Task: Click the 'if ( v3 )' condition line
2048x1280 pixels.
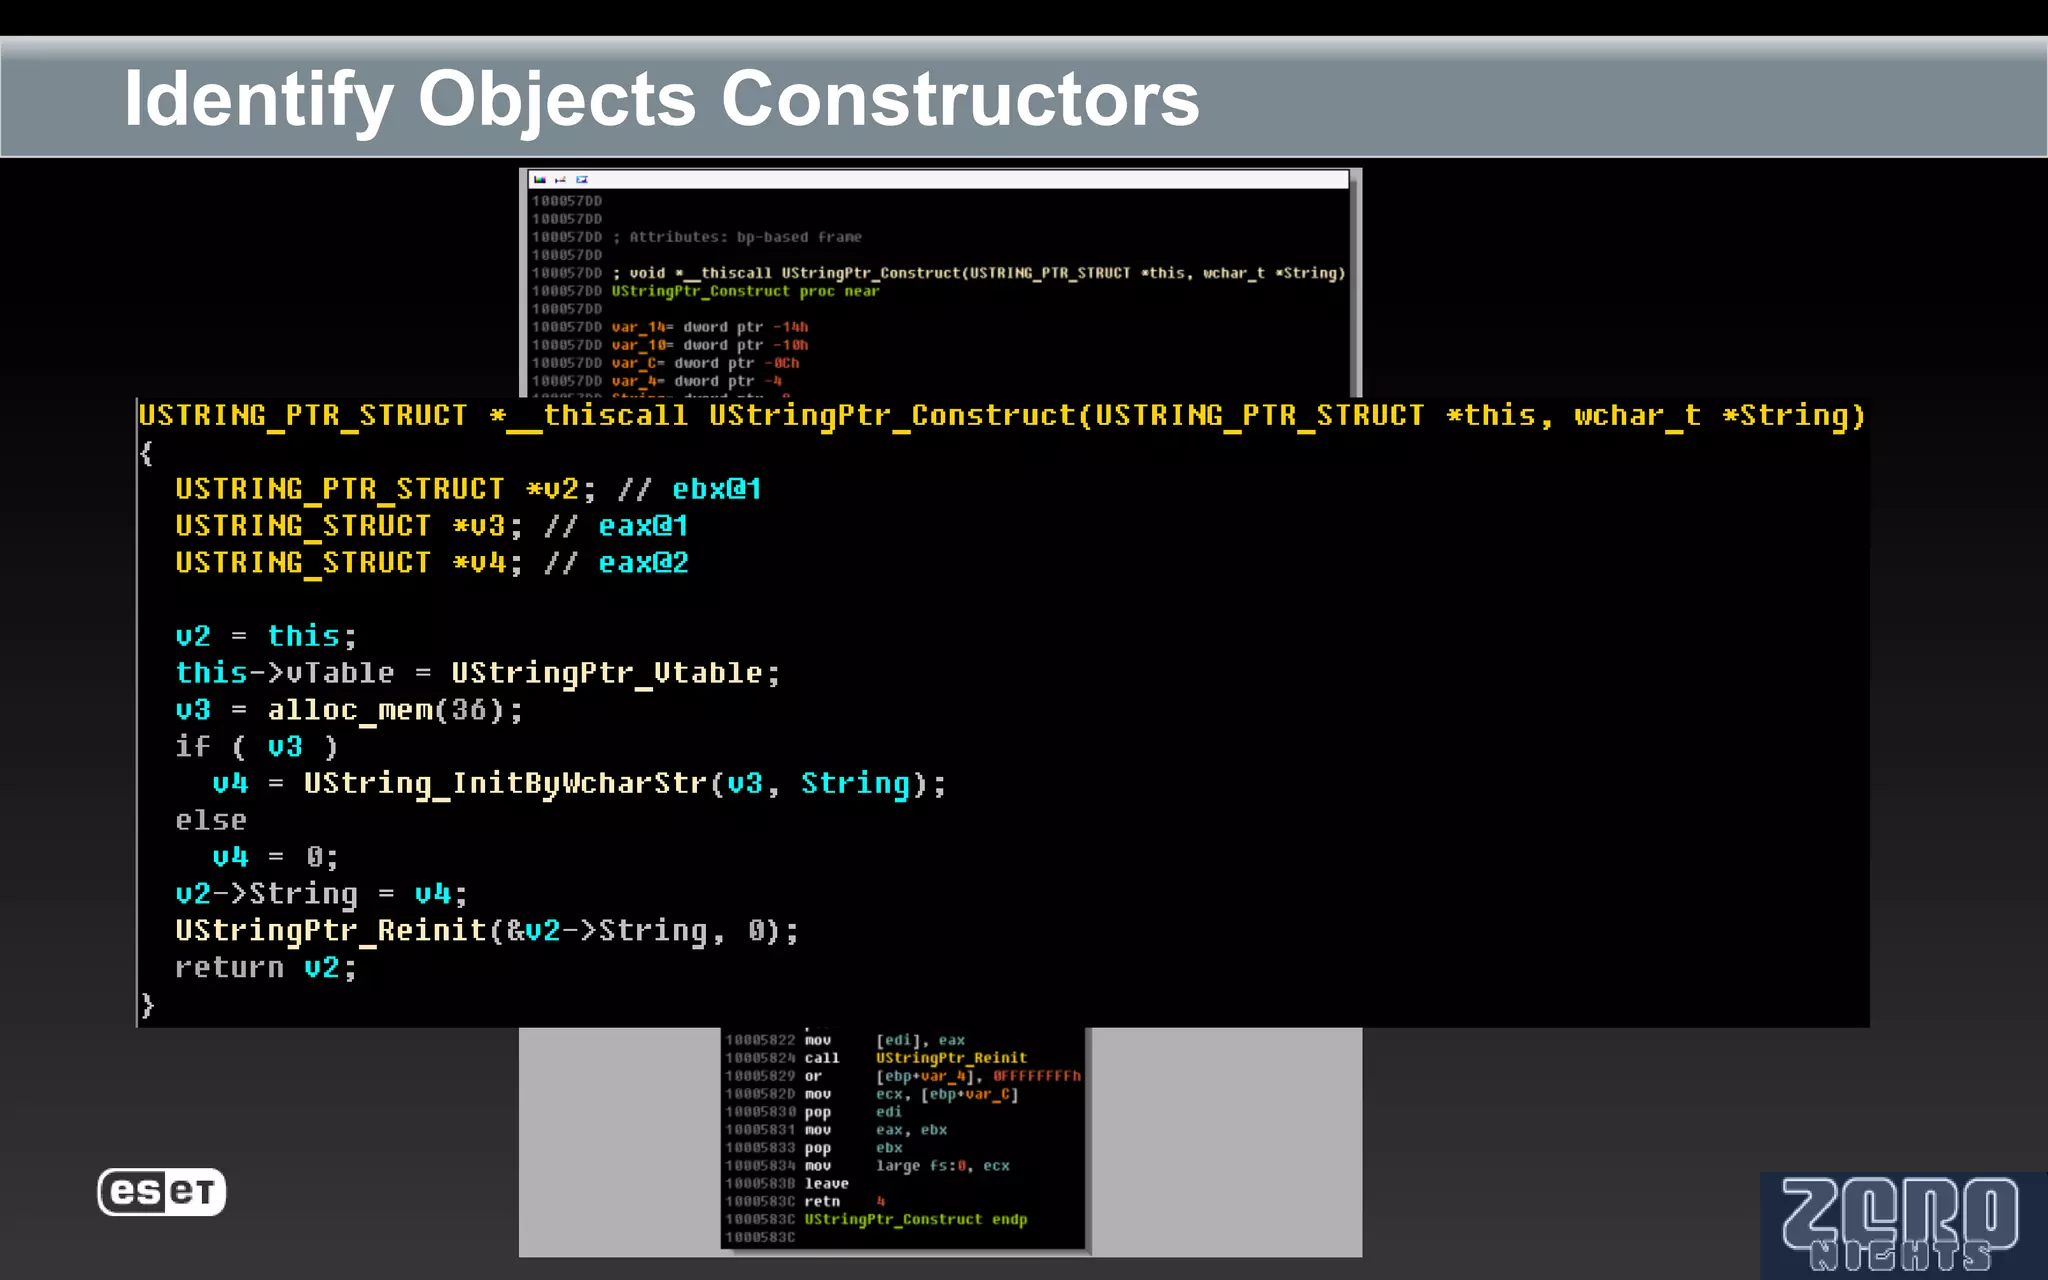Action: click(257, 747)
